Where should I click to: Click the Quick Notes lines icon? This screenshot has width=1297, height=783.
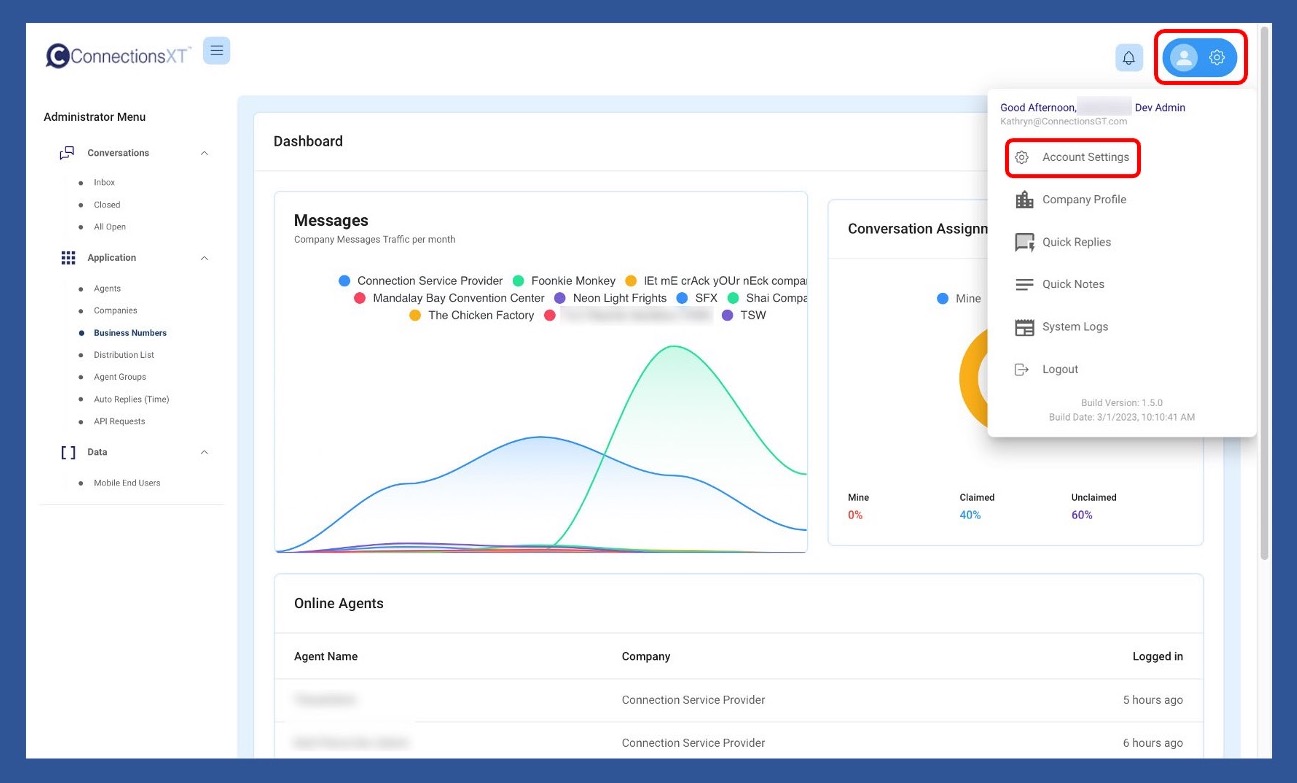pos(1024,285)
